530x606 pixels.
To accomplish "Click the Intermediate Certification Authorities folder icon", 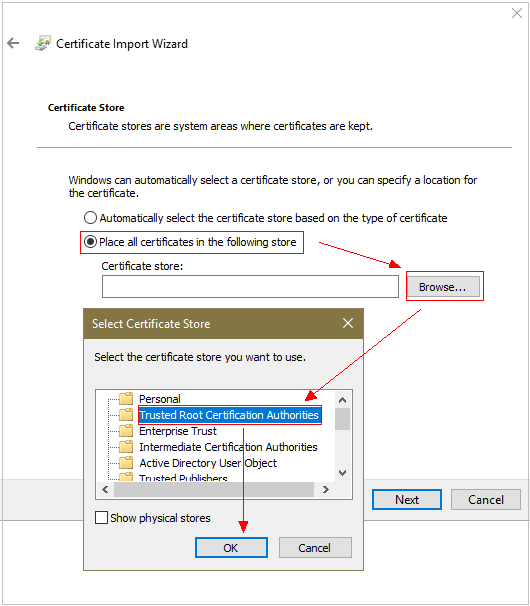I will click(x=126, y=446).
